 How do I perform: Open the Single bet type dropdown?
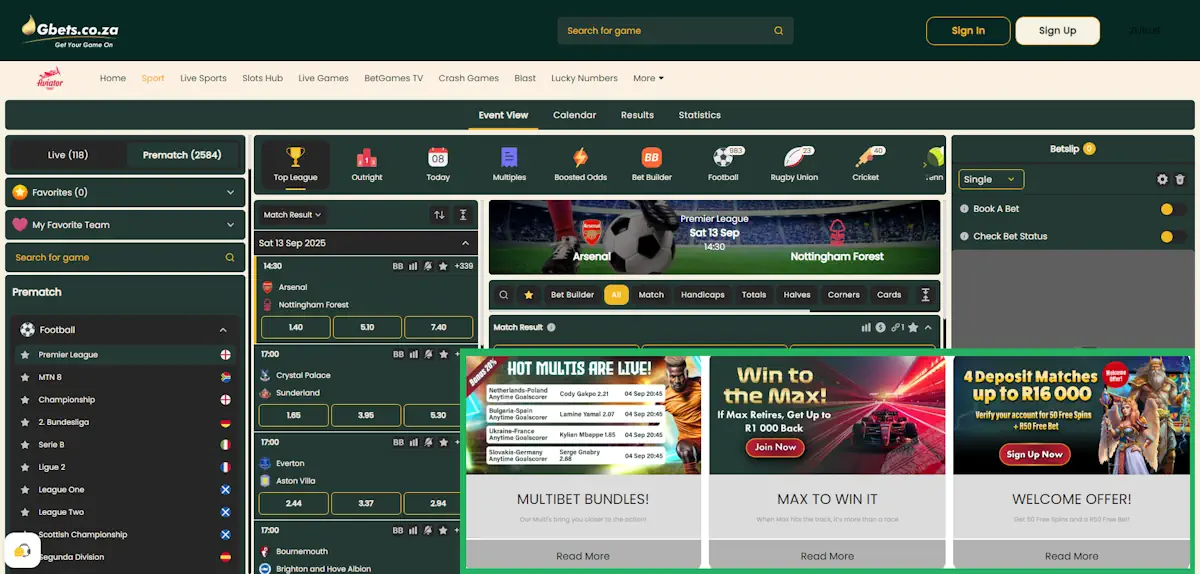point(992,180)
